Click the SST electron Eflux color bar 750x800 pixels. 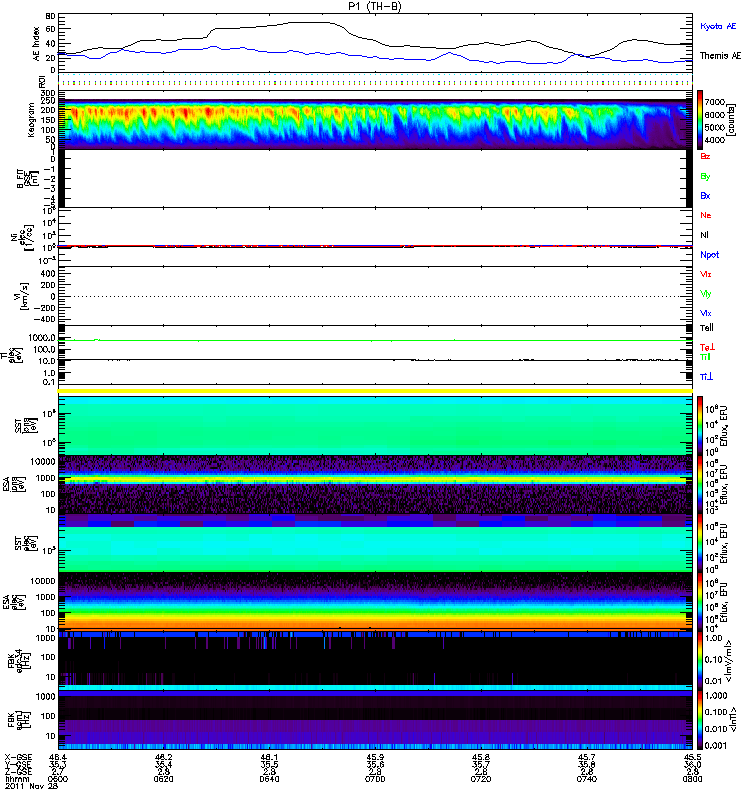coord(700,543)
